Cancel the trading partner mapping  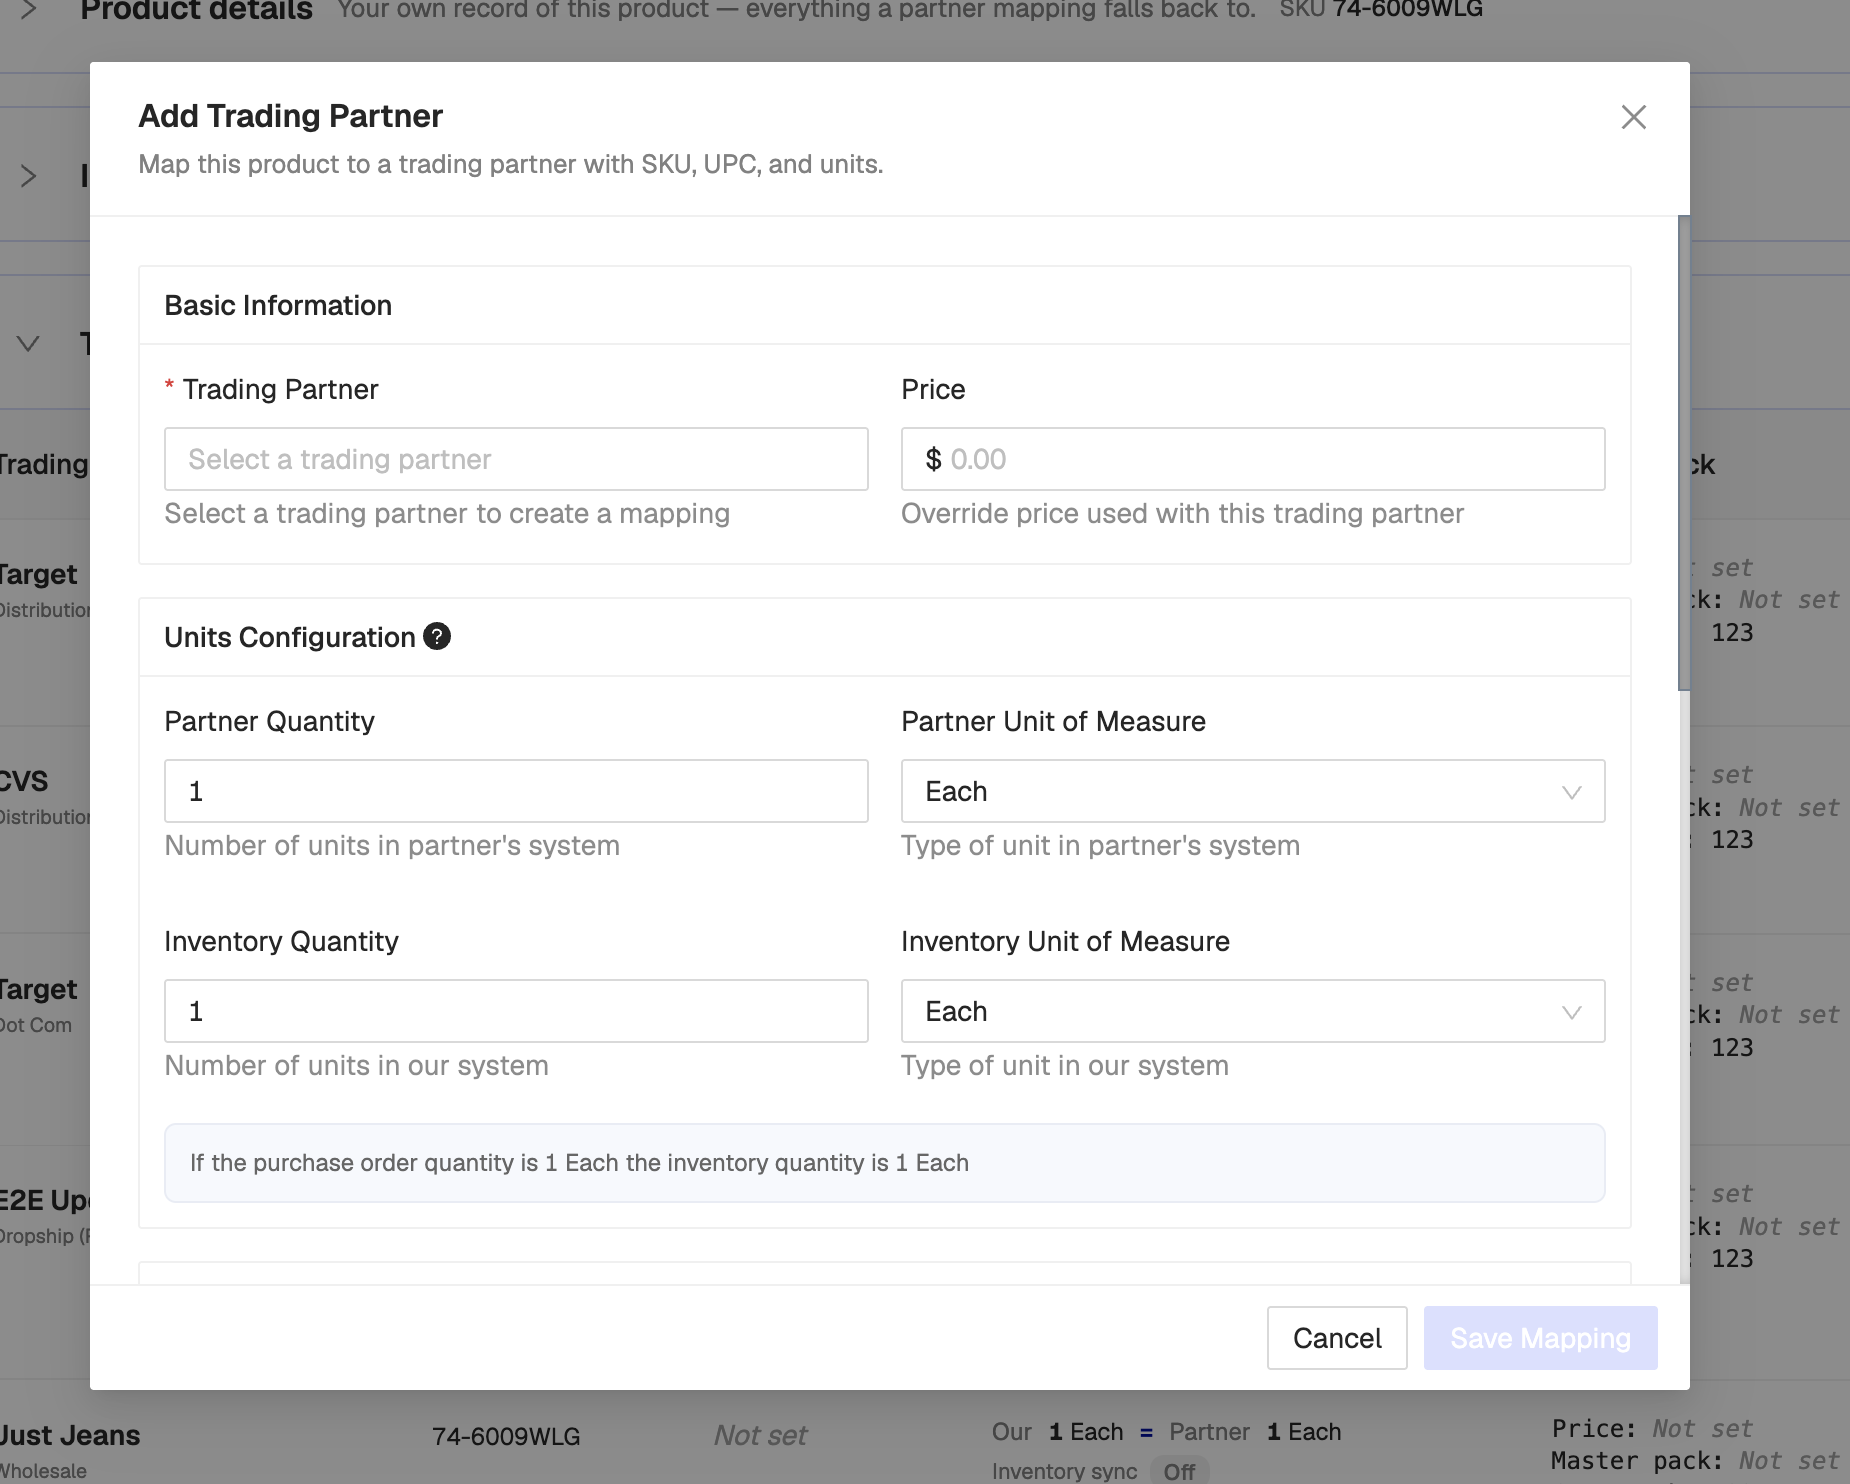1337,1338
